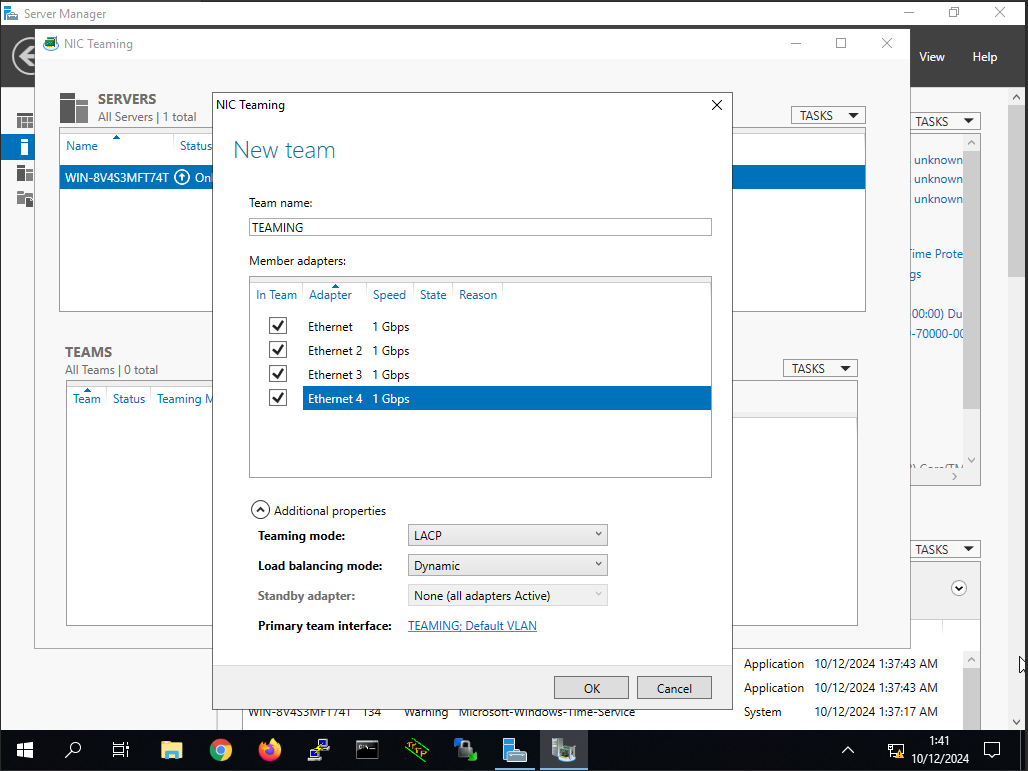Open the Help menu in Server Manager

click(984, 57)
